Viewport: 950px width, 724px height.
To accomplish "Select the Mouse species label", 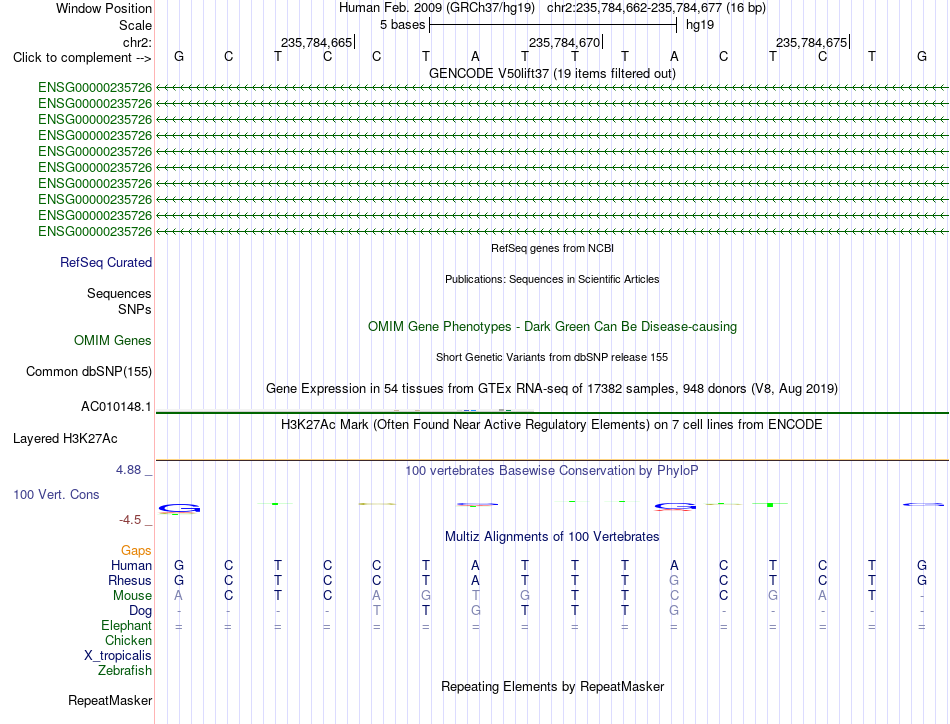I will click(132, 596).
